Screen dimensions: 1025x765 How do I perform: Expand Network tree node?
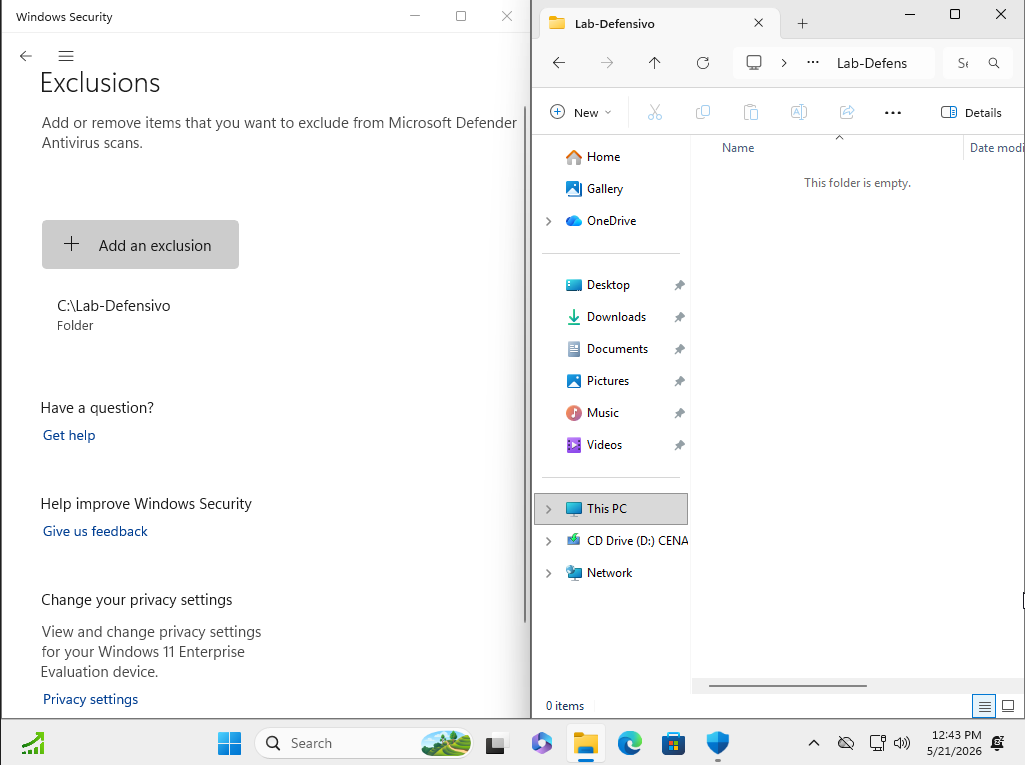(x=548, y=573)
